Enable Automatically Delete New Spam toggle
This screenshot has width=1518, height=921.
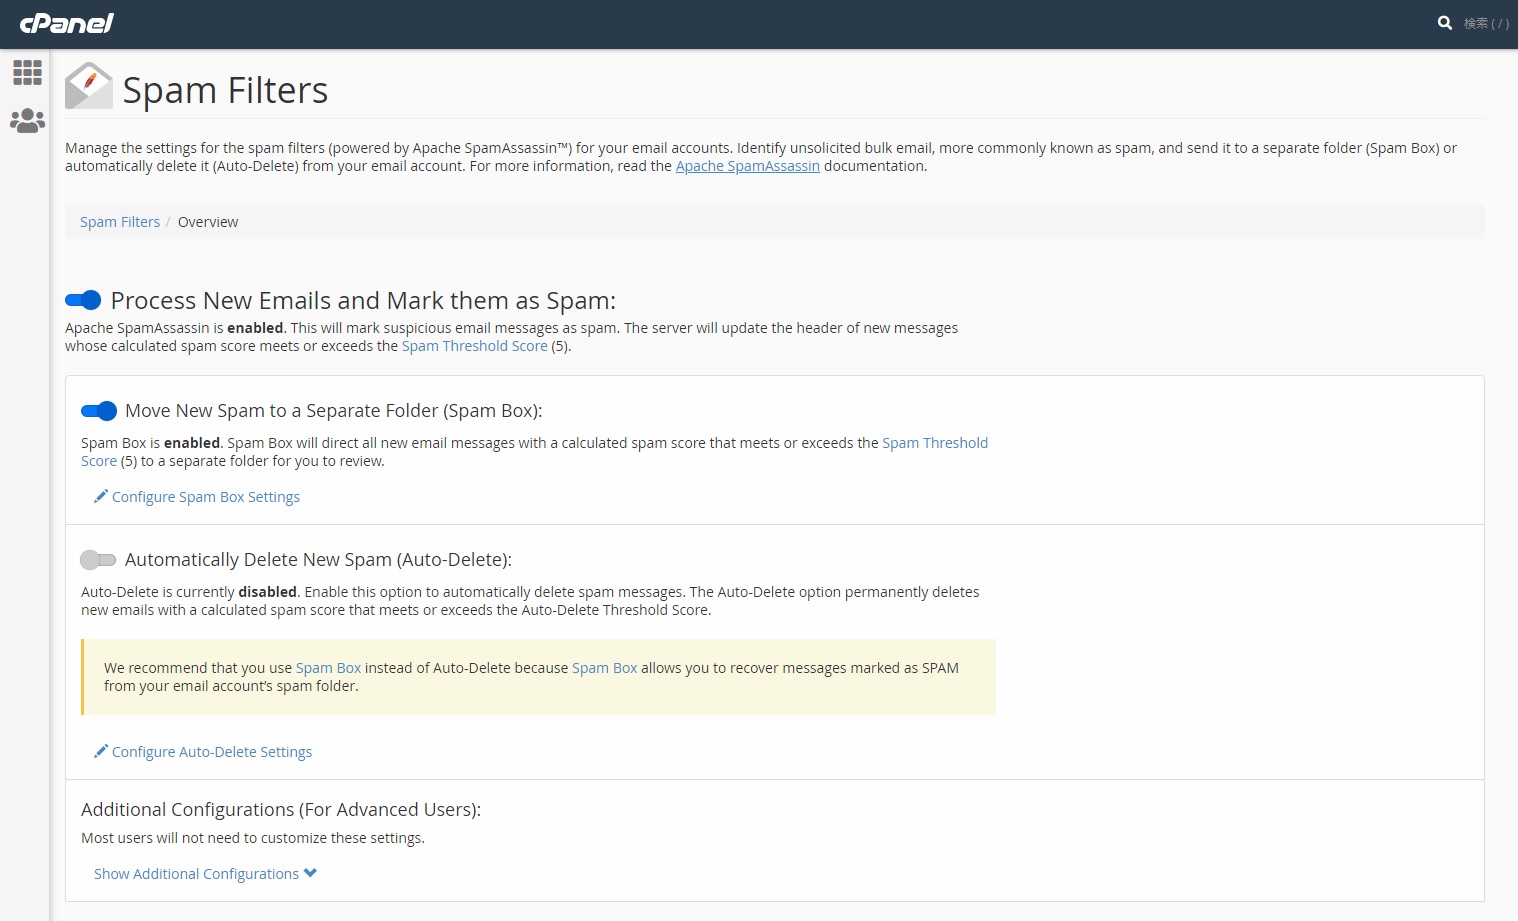tap(99, 560)
